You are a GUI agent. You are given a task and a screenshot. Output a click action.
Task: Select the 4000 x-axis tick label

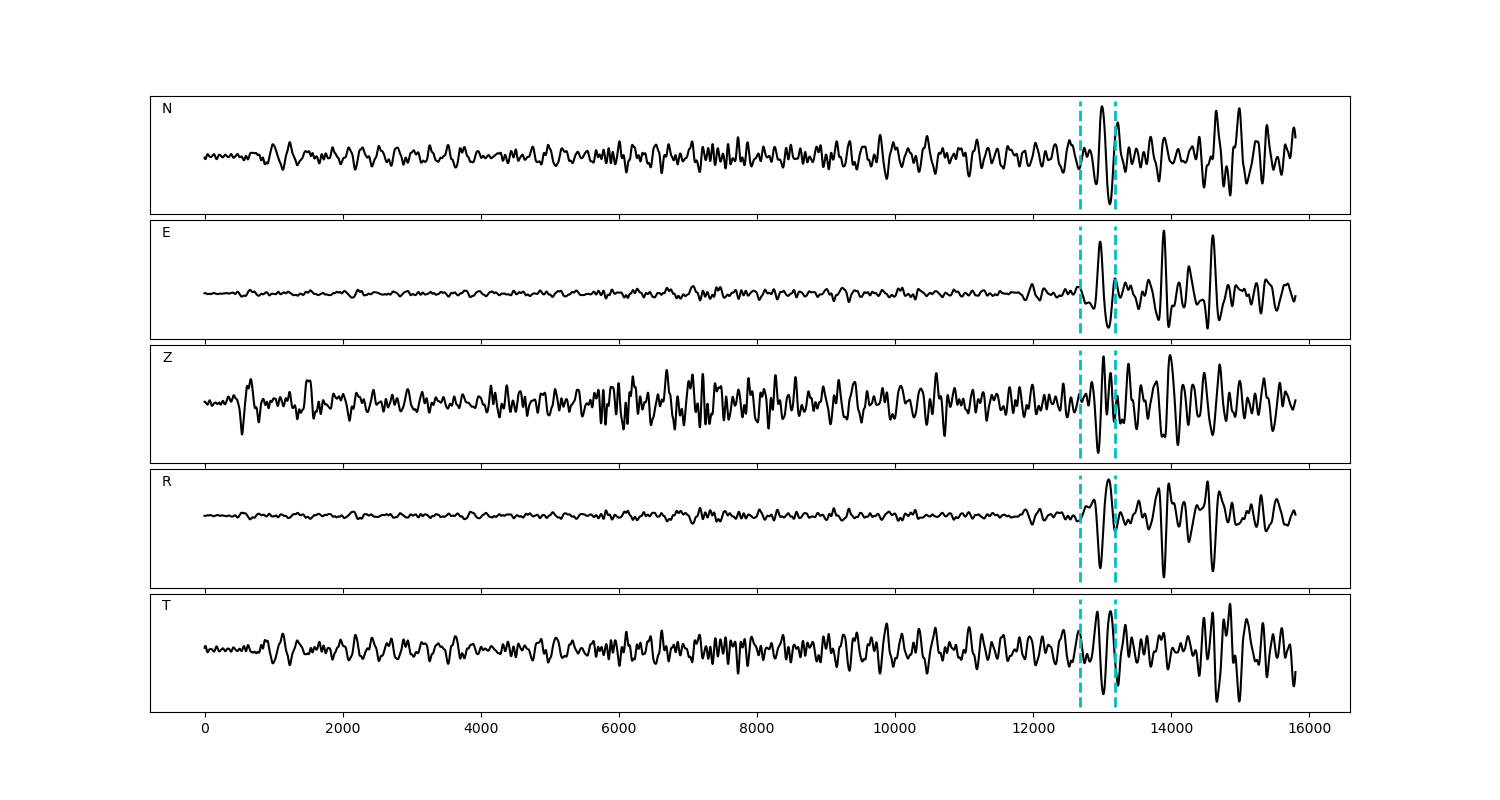click(x=481, y=730)
